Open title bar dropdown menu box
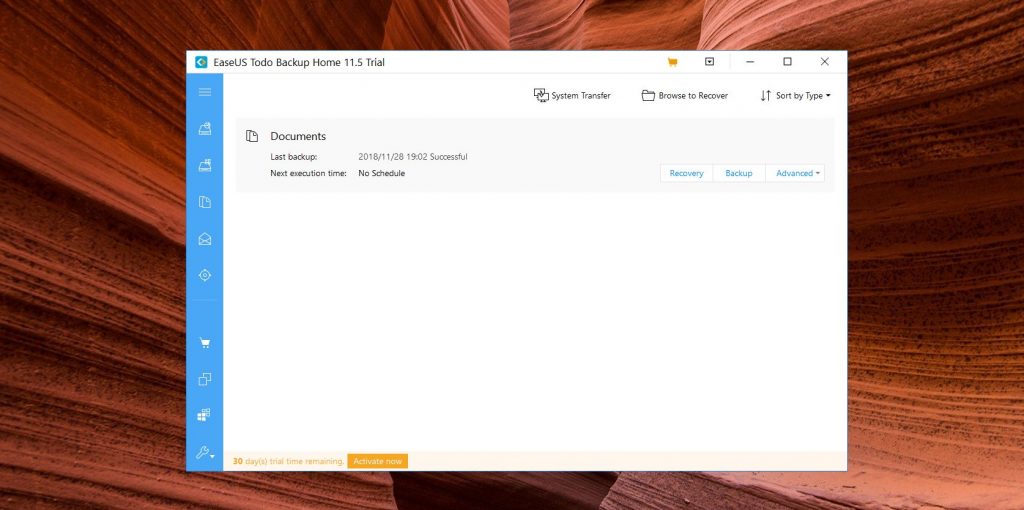 click(x=709, y=62)
